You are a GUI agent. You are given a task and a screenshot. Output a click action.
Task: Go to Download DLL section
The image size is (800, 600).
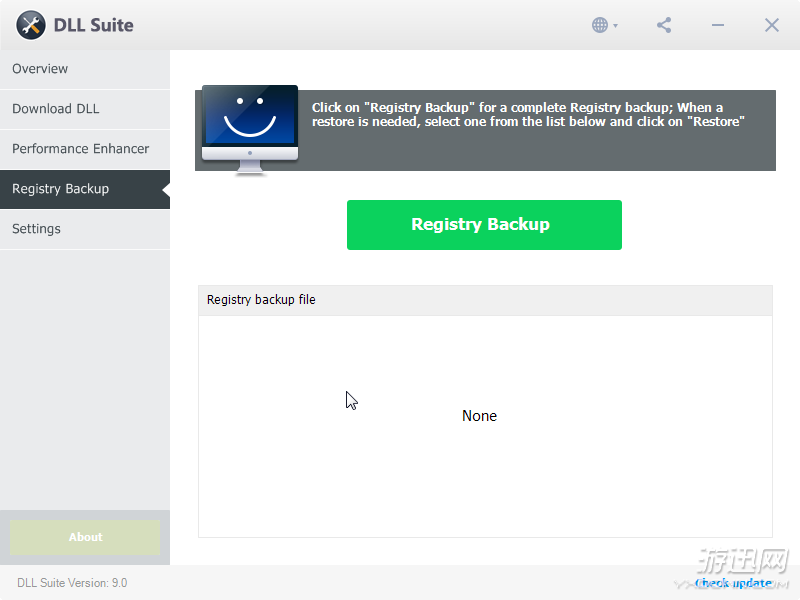coord(85,109)
